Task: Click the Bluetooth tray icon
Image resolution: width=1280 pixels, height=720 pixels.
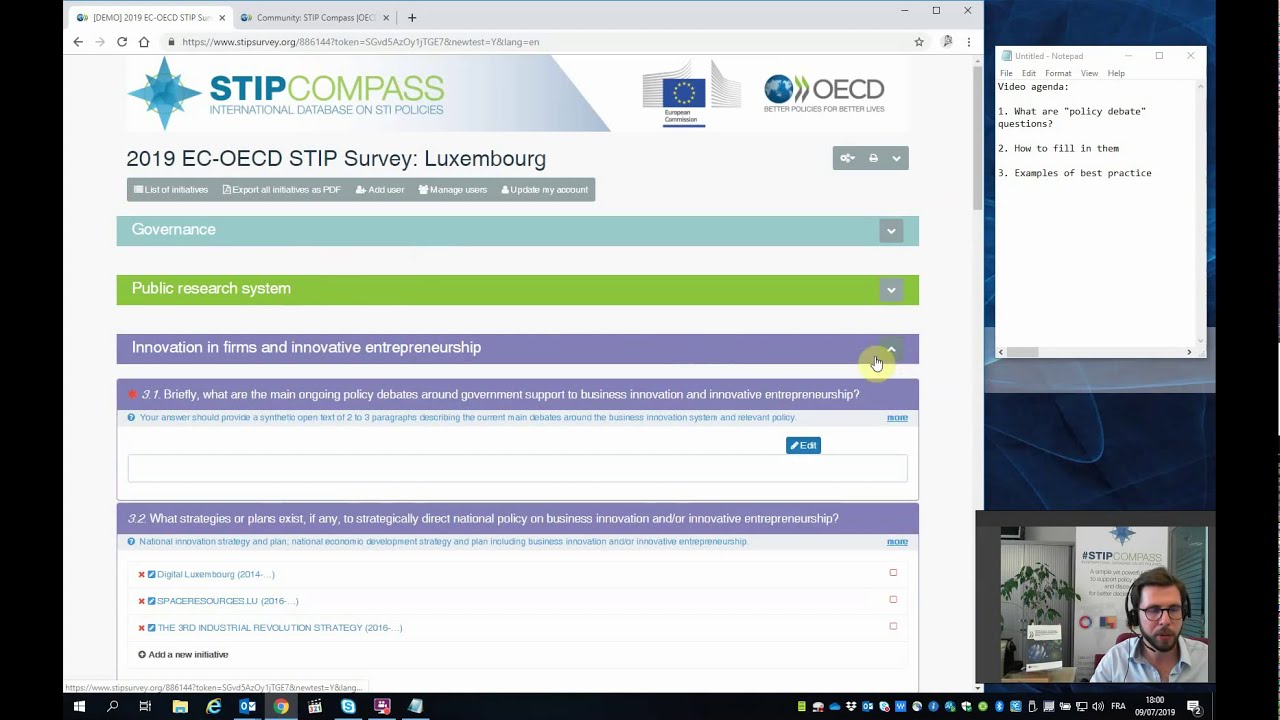Action: point(998,707)
